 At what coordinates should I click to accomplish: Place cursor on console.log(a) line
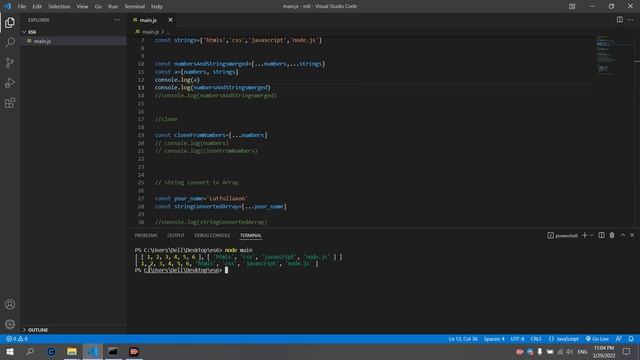[177, 80]
